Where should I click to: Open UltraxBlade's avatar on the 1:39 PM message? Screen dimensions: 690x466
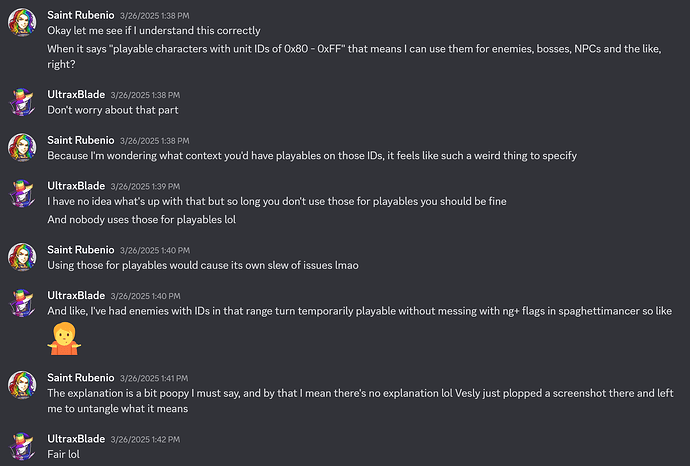coord(23,193)
